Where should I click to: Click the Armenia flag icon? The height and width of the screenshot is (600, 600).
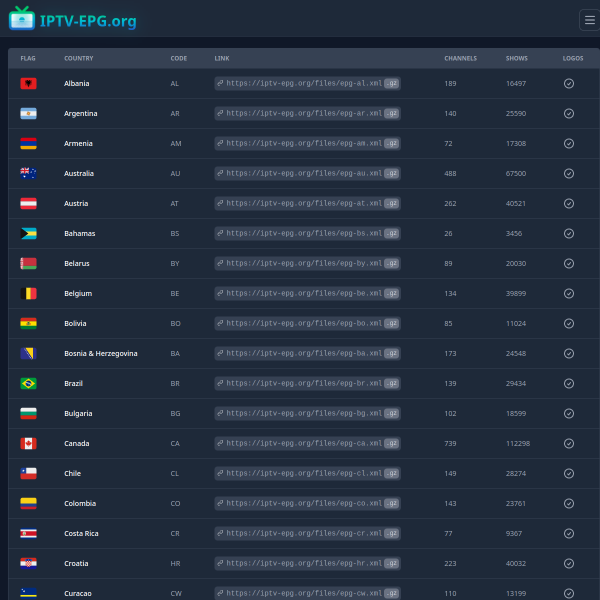point(28,143)
